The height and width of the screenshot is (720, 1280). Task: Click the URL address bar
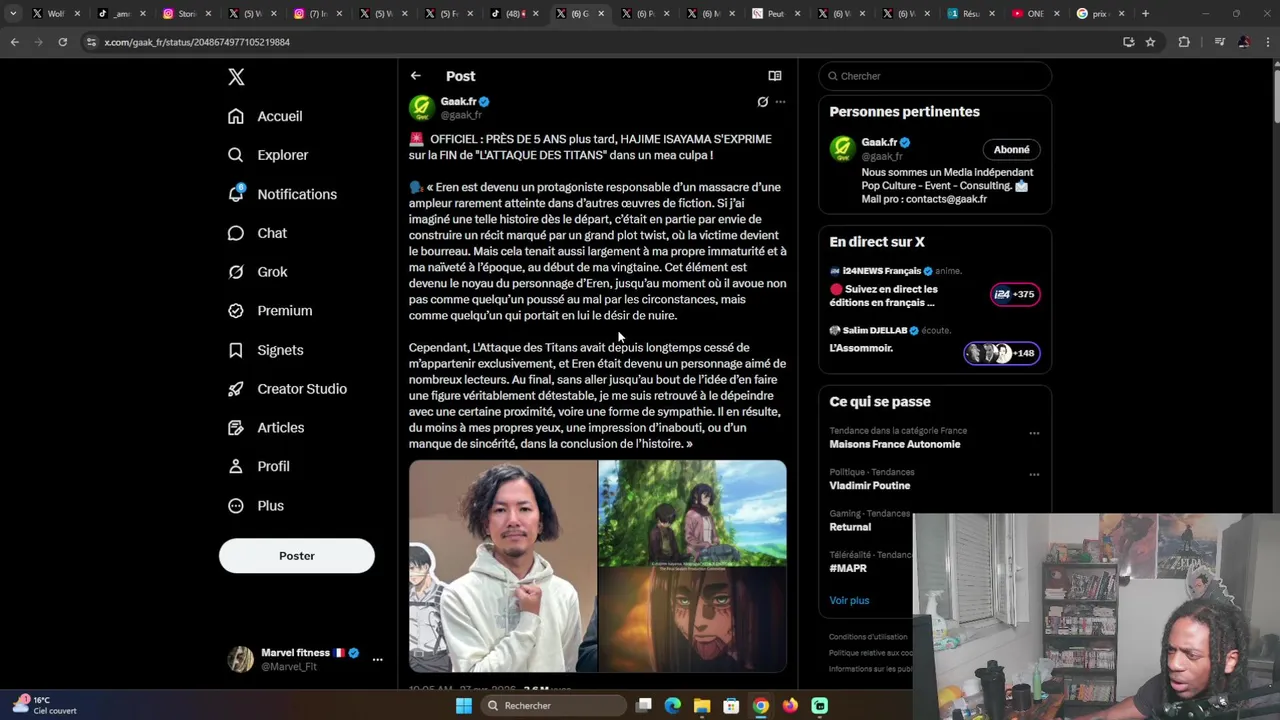pyautogui.click(x=600, y=42)
